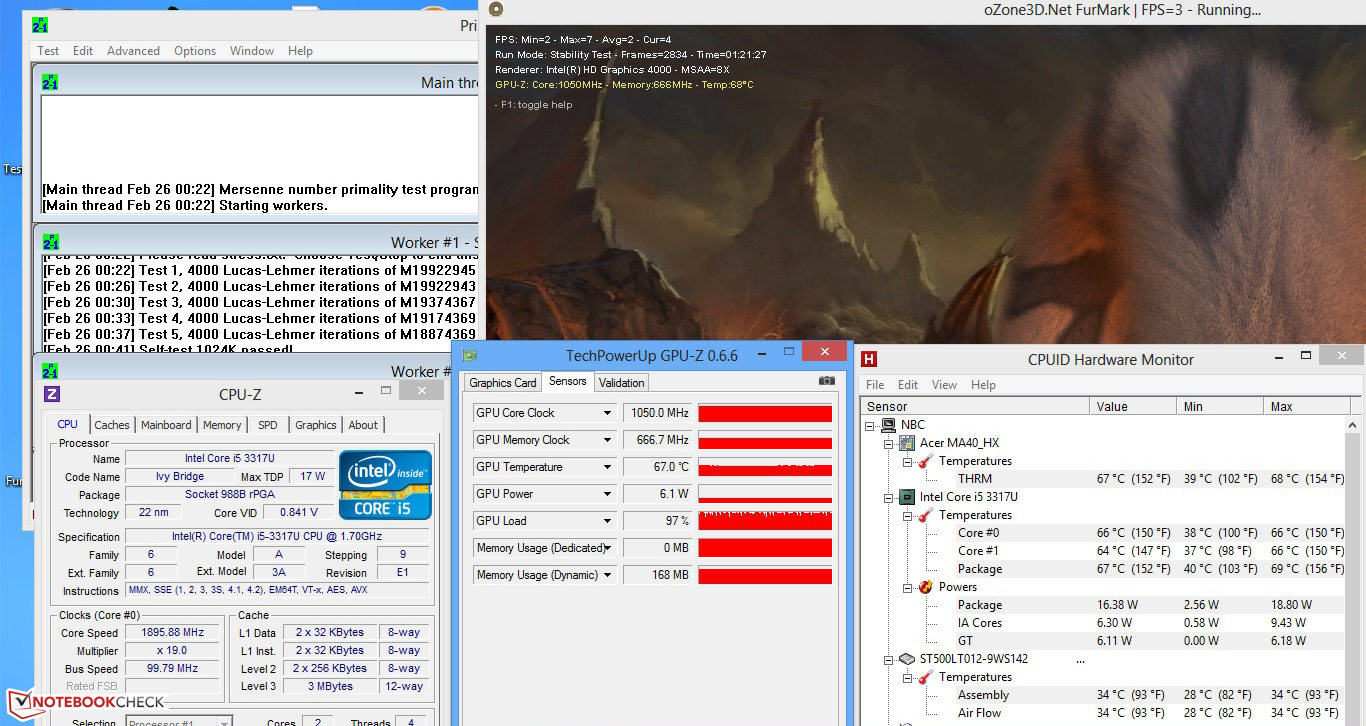Image resolution: width=1366 pixels, height=726 pixels.
Task: Click the Min column header in Hardware Monitor
Action: click(x=1220, y=407)
